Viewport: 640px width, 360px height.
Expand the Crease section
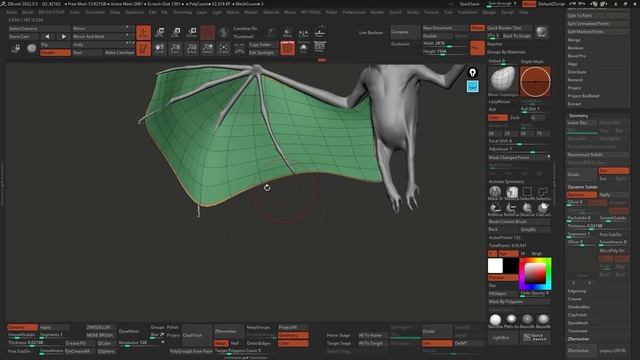[575, 299]
